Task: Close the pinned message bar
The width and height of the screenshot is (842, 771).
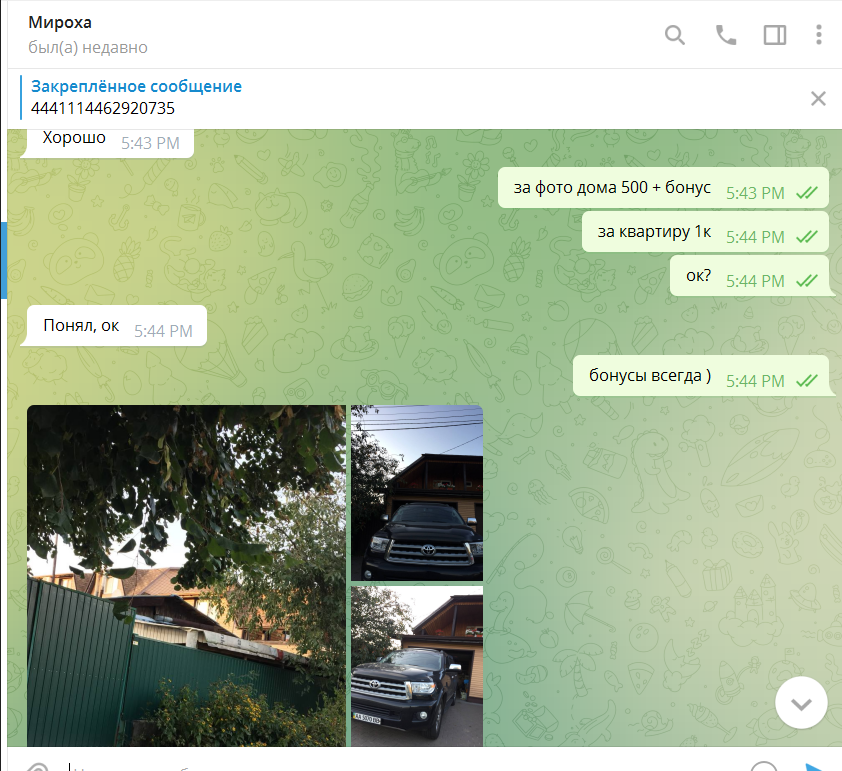Action: click(x=818, y=98)
